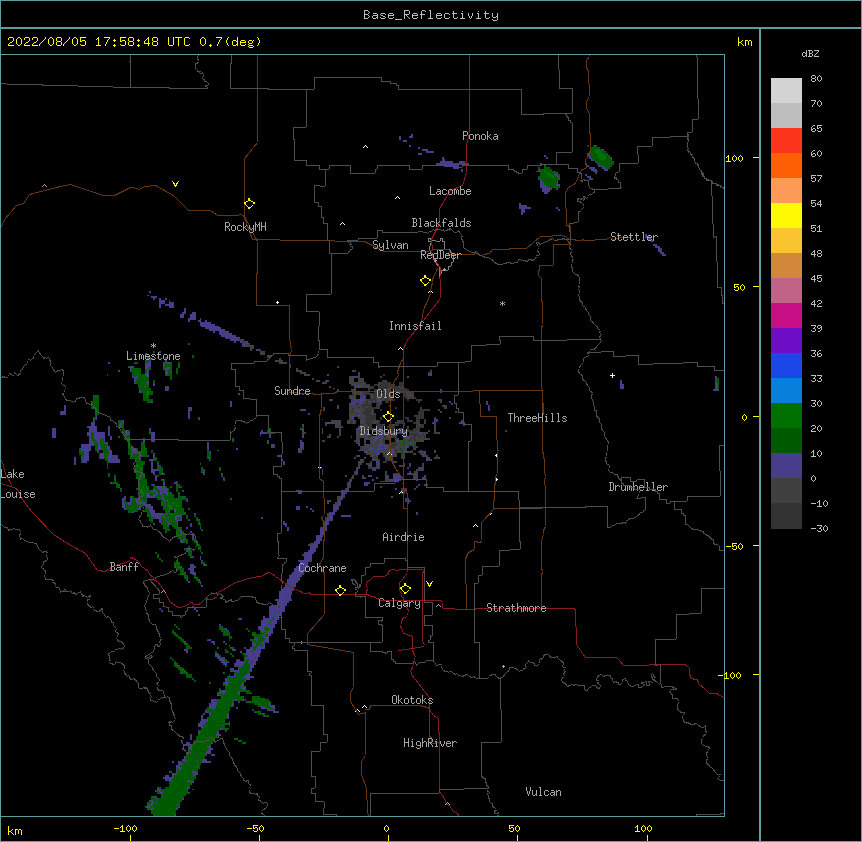Click the magenta 42 dBZ legend swatch
Image resolution: width=862 pixels, height=842 pixels.
[x=786, y=315]
